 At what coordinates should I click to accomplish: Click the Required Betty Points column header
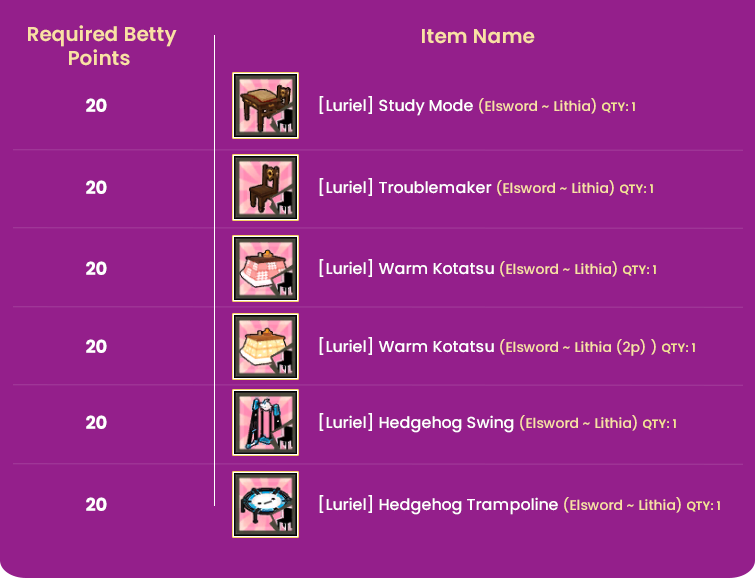click(x=101, y=46)
